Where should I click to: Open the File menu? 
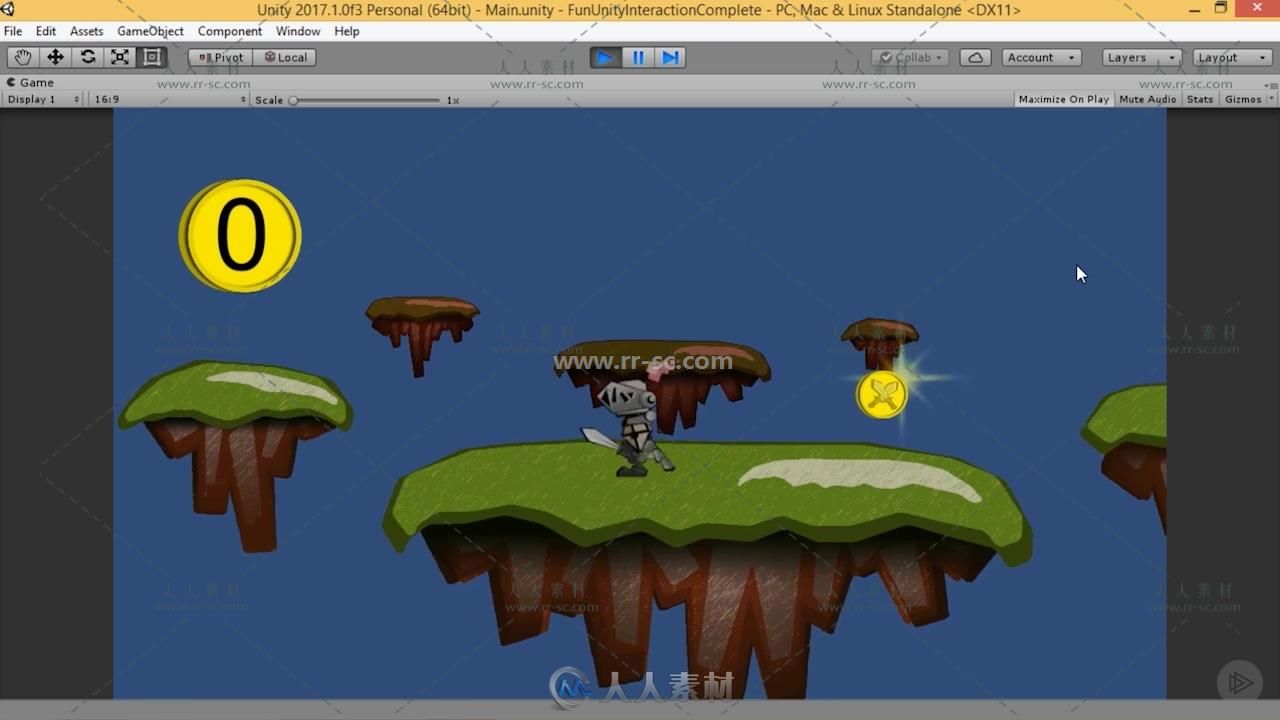[x=13, y=31]
